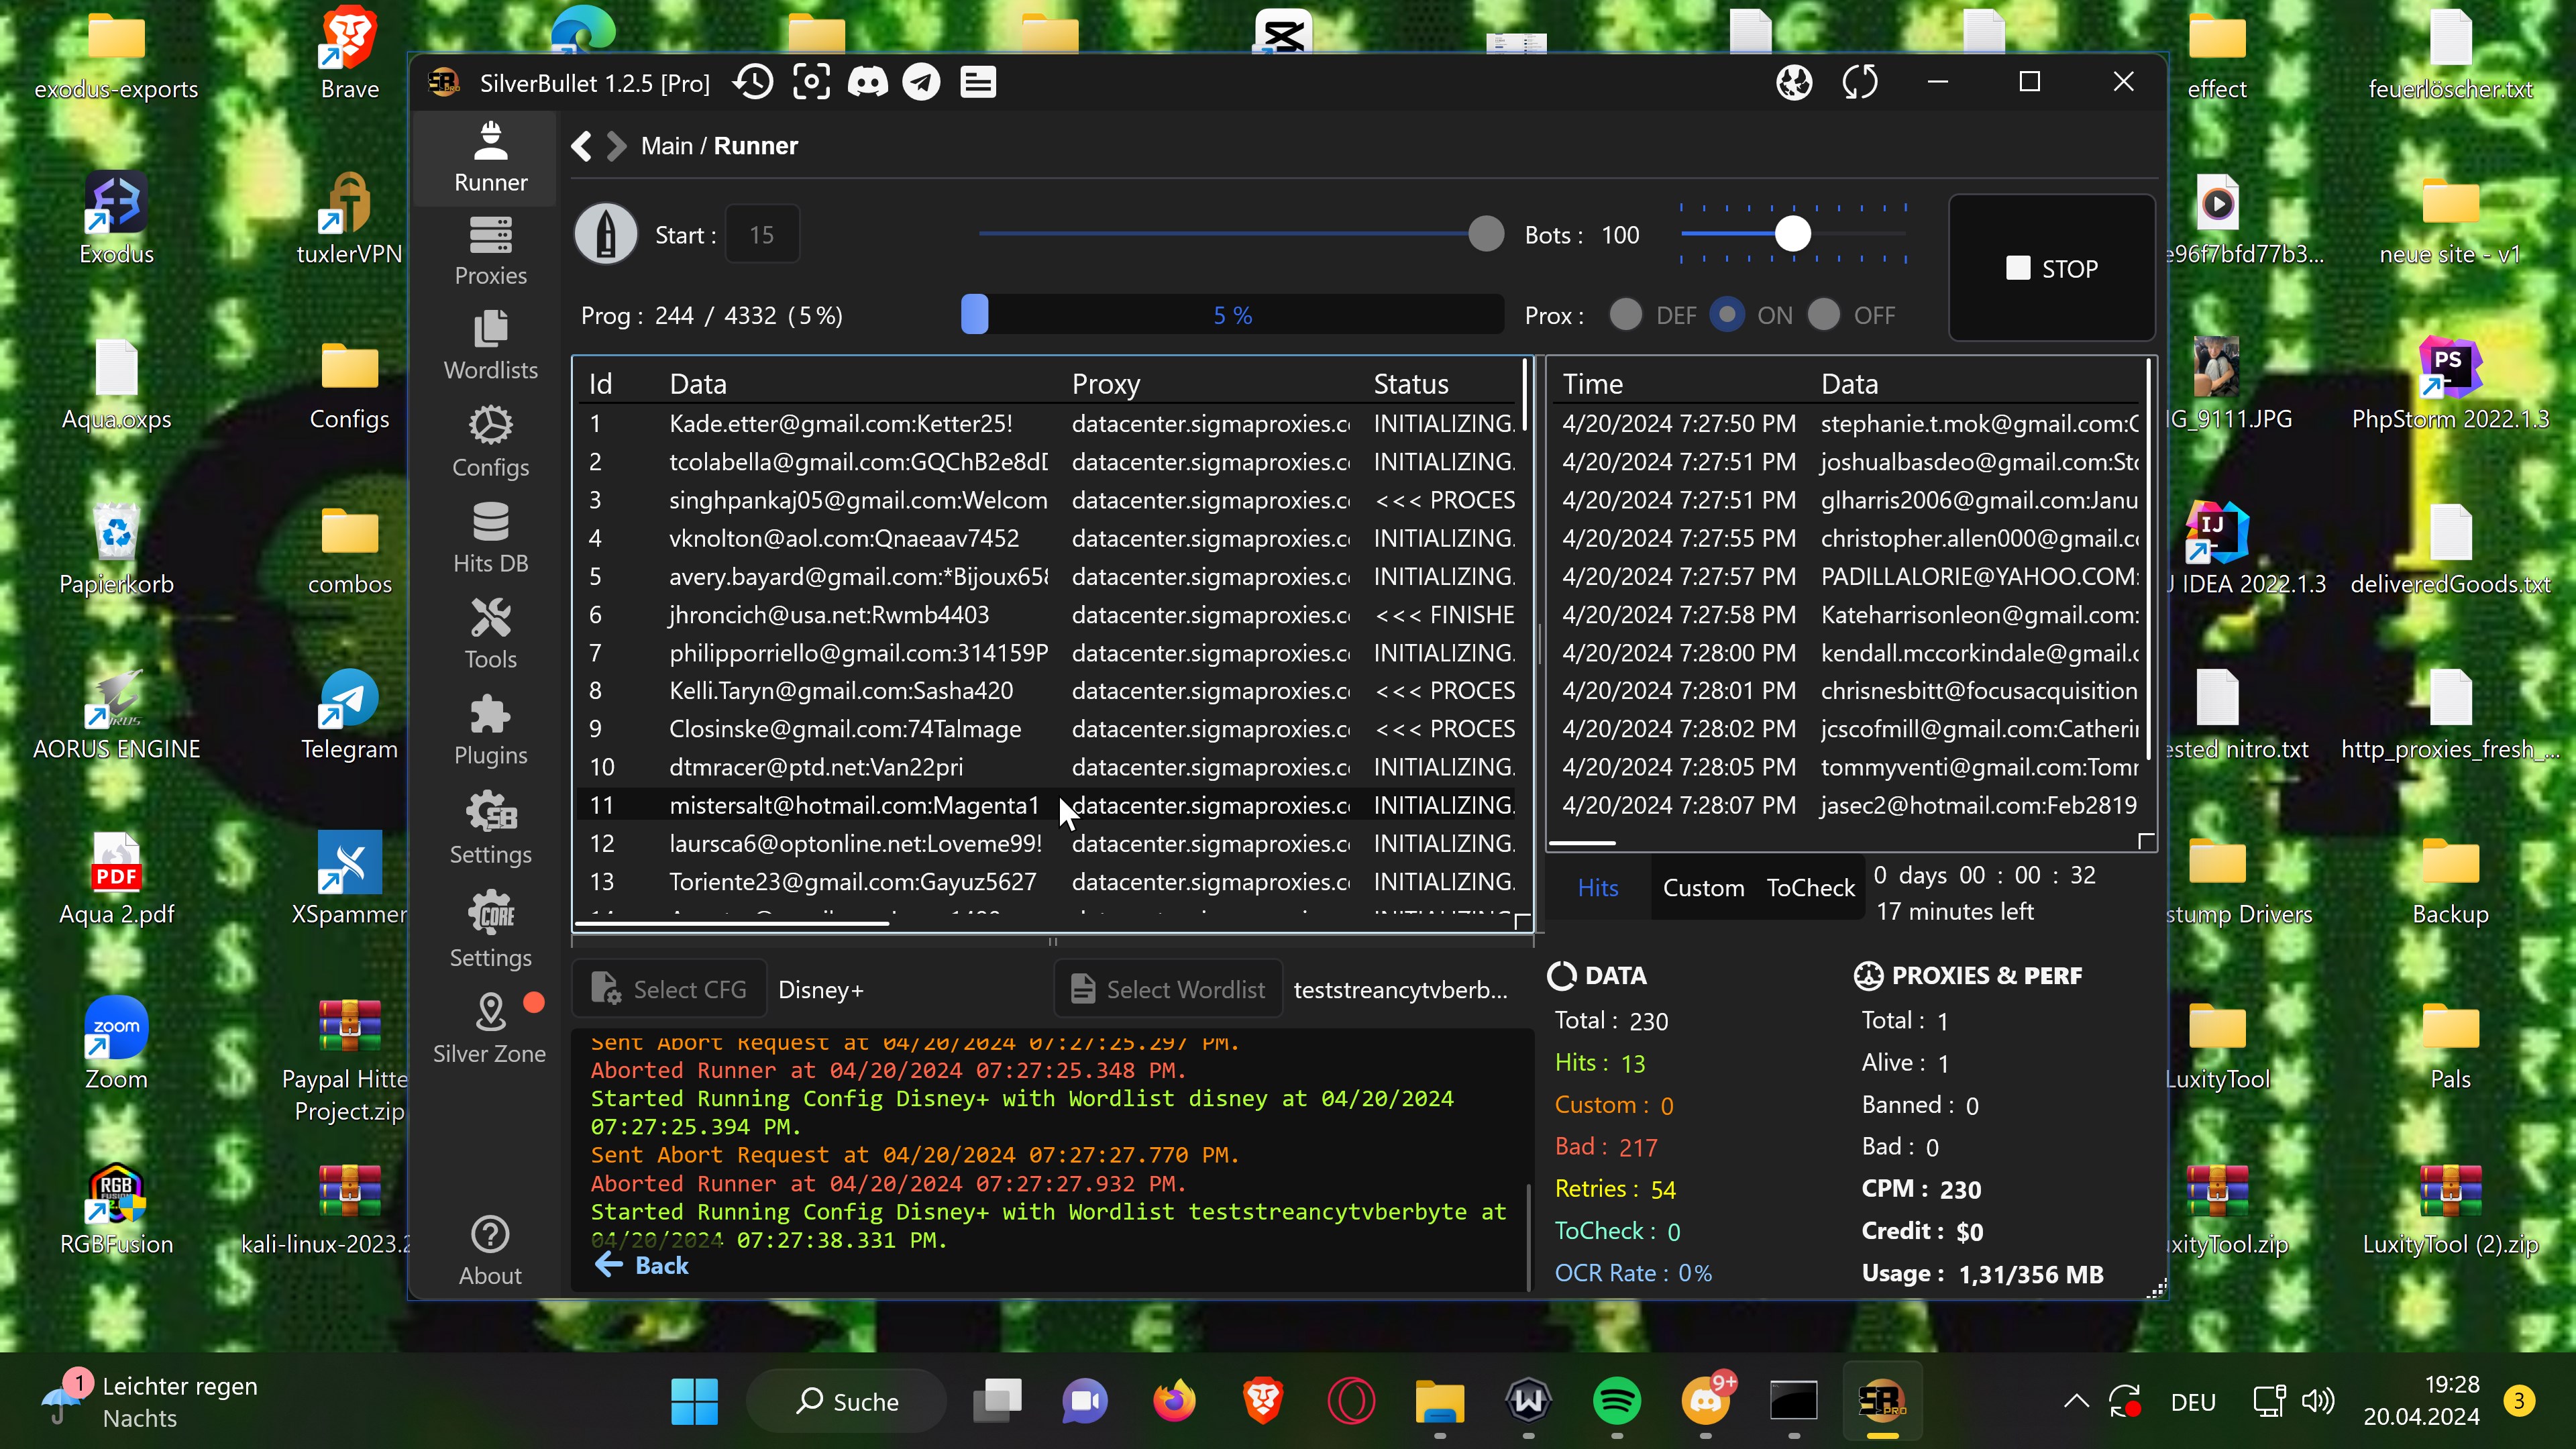Turn proxies OFF with the radio button

tap(1824, 315)
